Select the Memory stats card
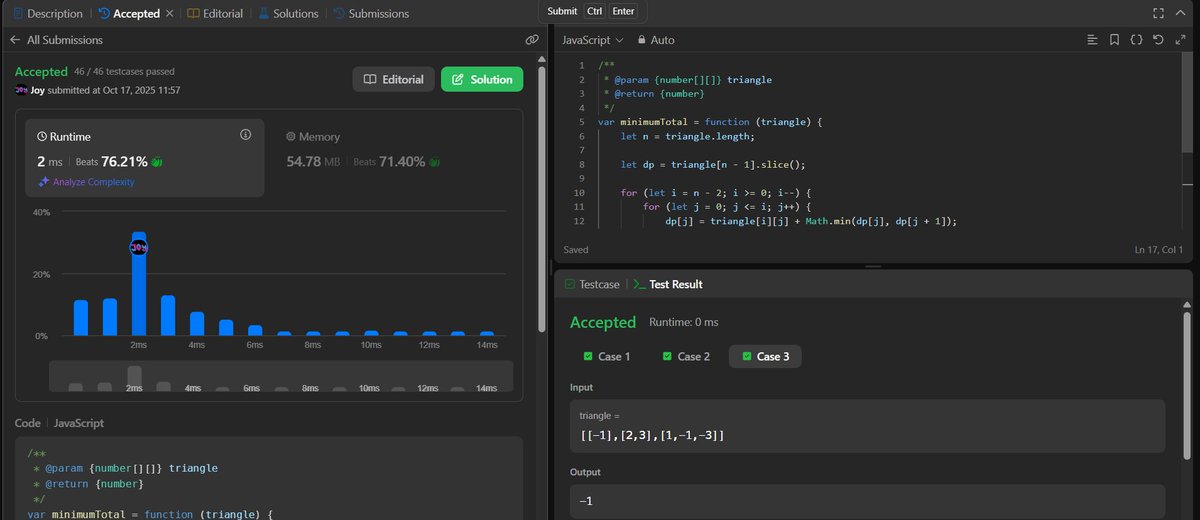 pyautogui.click(x=394, y=157)
